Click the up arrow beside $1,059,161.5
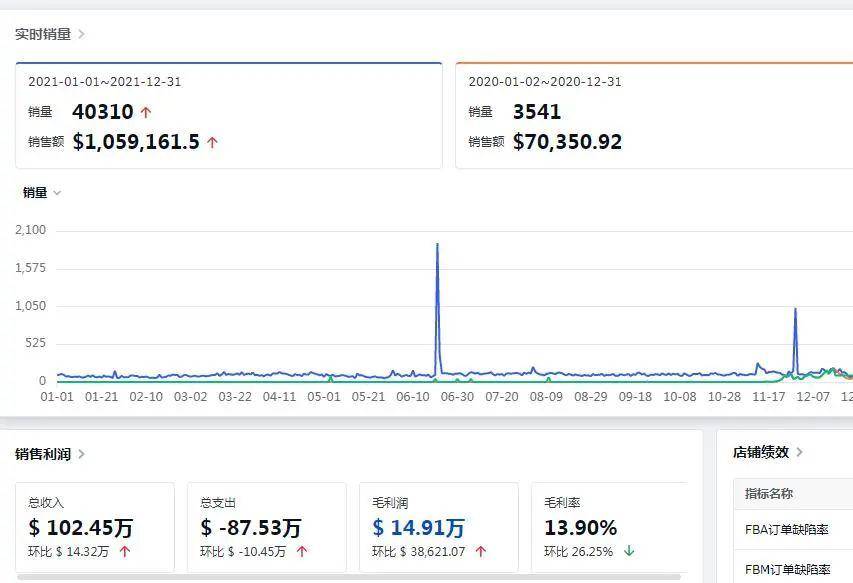This screenshot has height=583, width=853. pyautogui.click(x=212, y=142)
